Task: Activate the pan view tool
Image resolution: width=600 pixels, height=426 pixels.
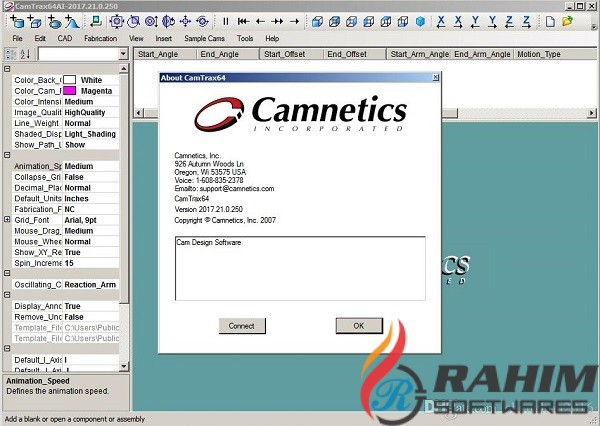Action: tap(185, 21)
